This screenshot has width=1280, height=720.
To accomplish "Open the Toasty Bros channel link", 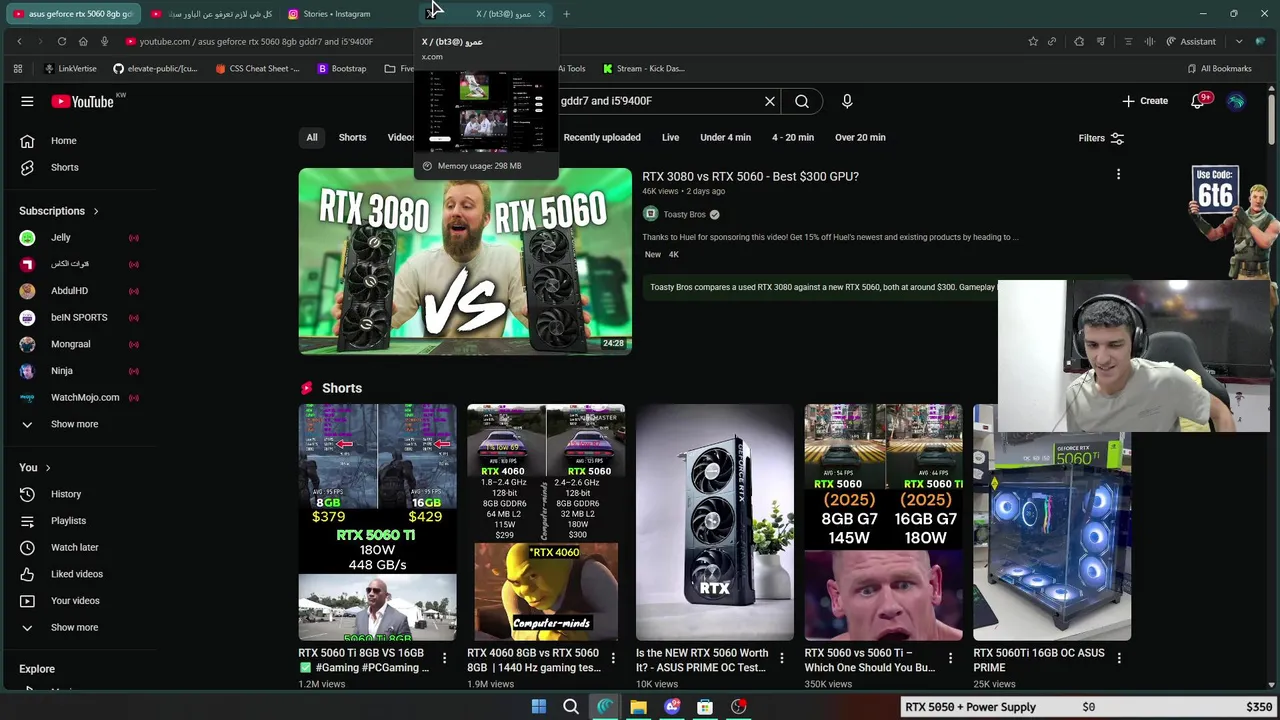I will click(684, 214).
